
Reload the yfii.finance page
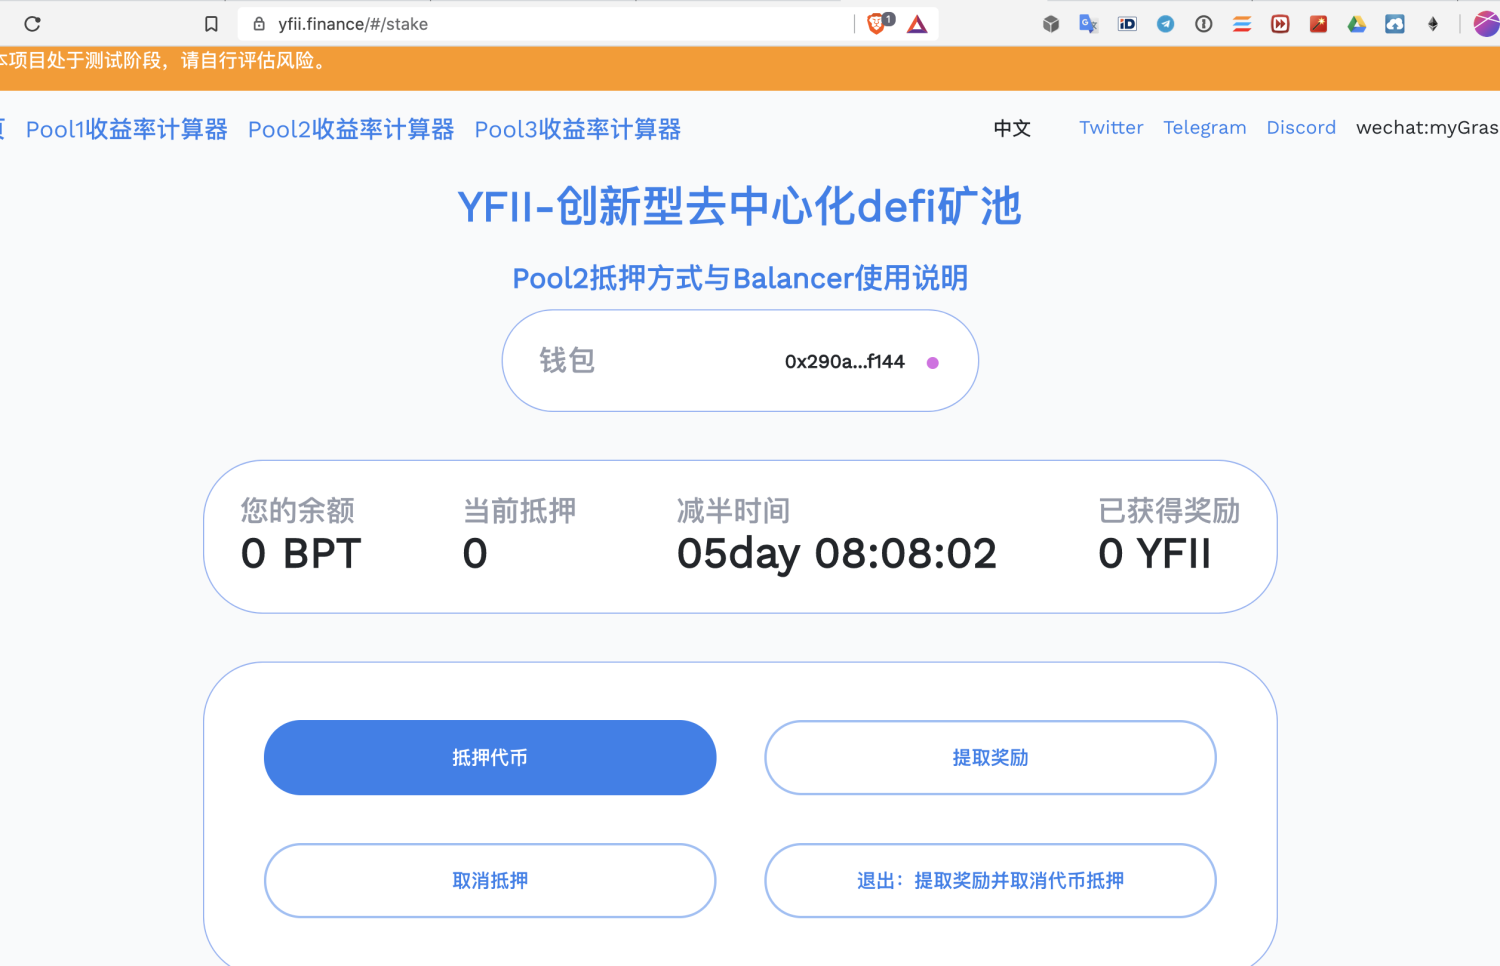pos(31,23)
